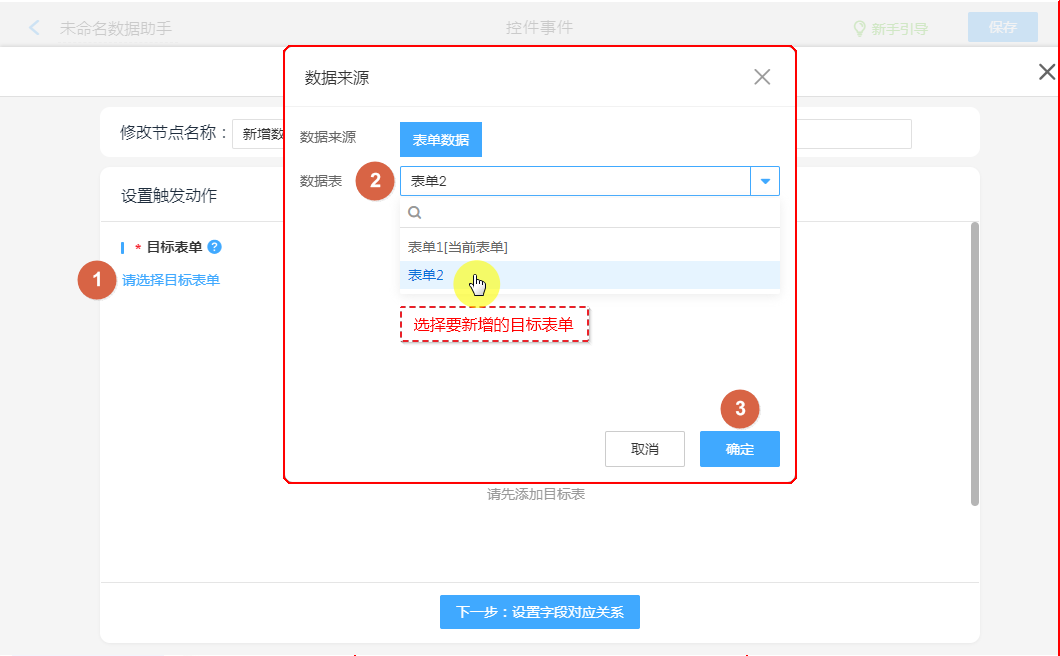This screenshot has width=1060, height=656.
Task: Focus the 修改节点名称 text field
Action: coord(260,134)
